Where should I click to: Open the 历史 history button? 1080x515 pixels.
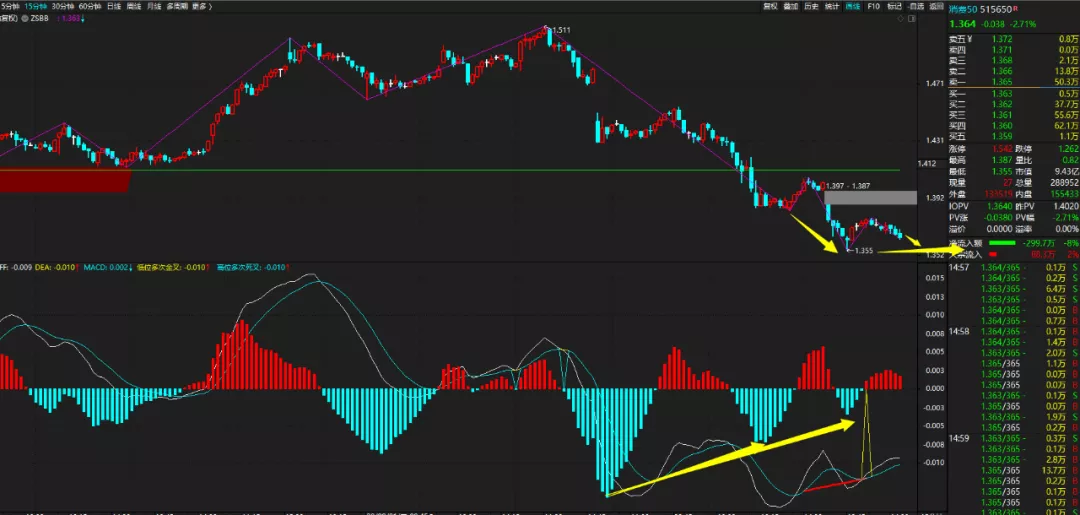[811, 6]
